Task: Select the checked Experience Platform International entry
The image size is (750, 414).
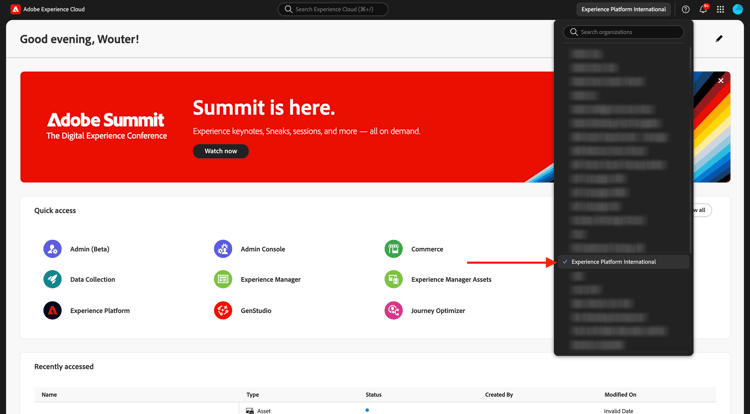Action: tap(624, 262)
